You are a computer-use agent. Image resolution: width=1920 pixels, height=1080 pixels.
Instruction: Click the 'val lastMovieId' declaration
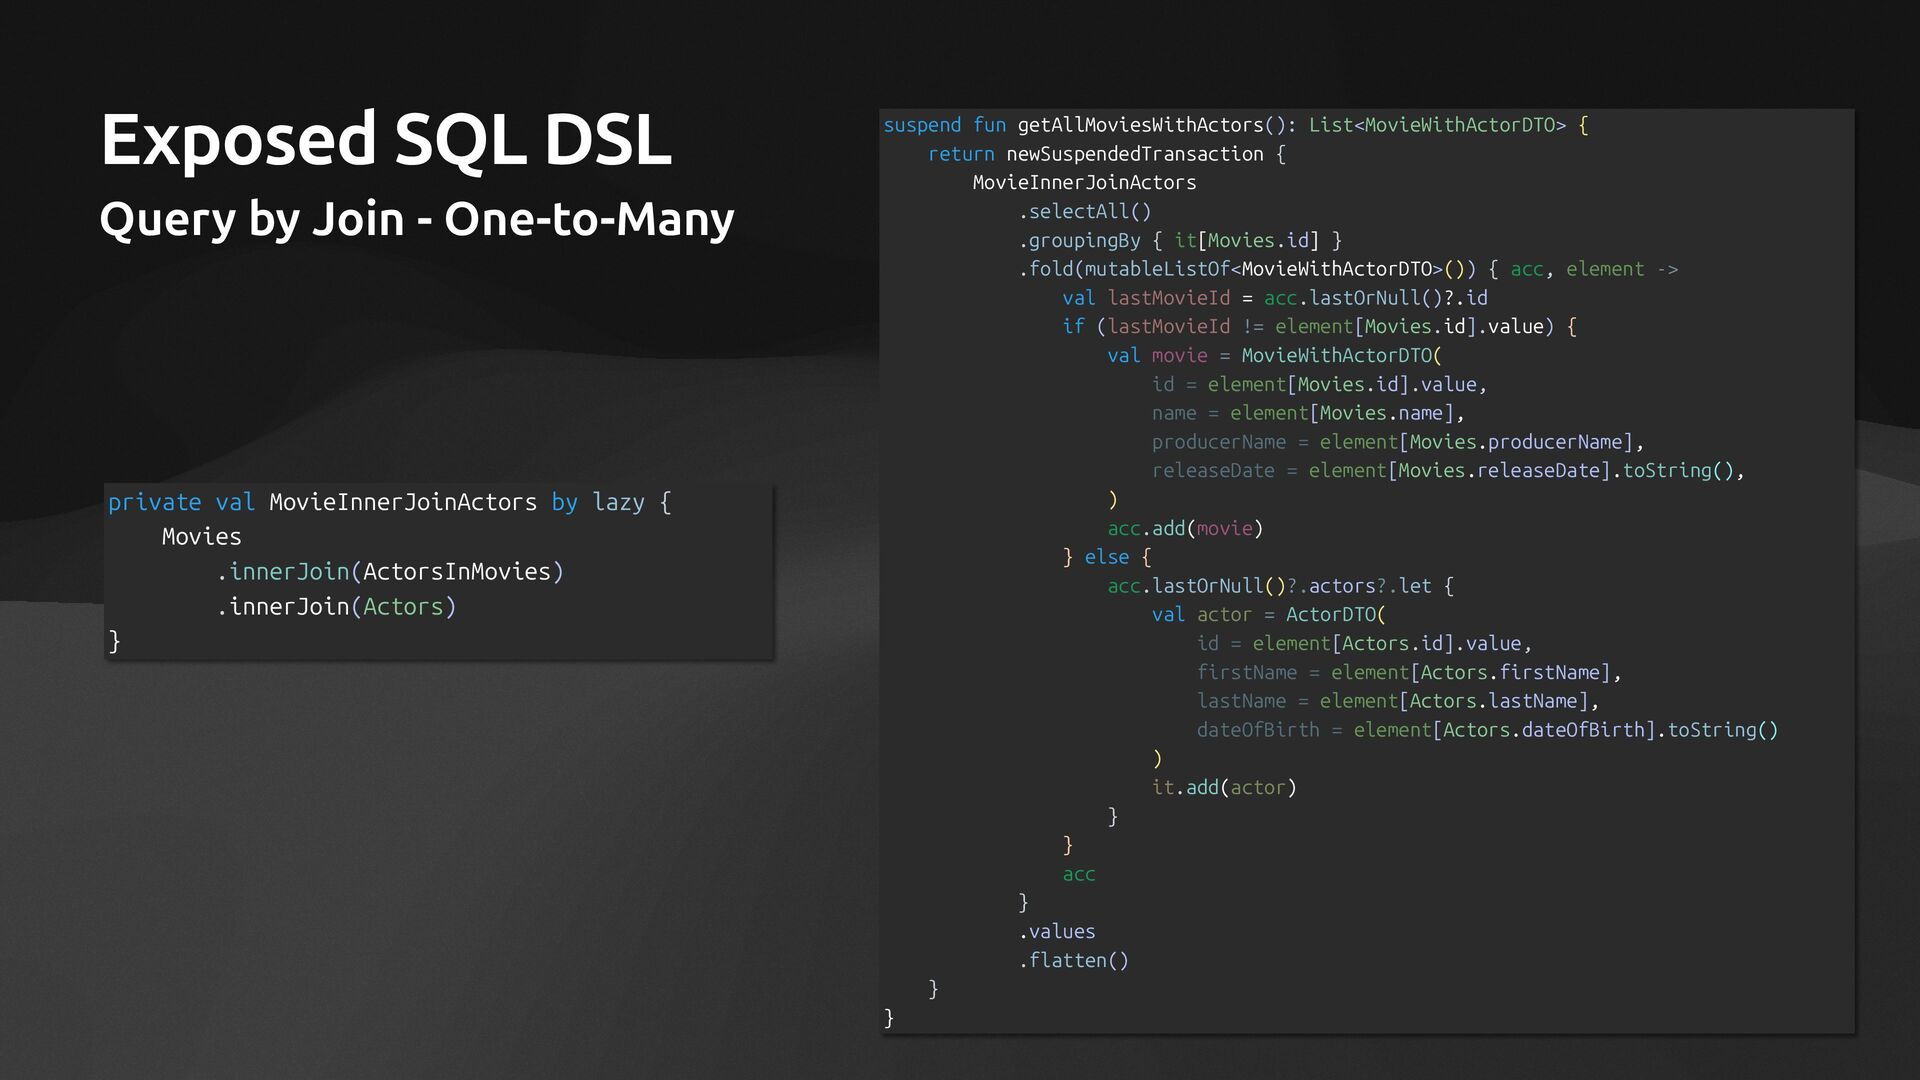point(1146,298)
